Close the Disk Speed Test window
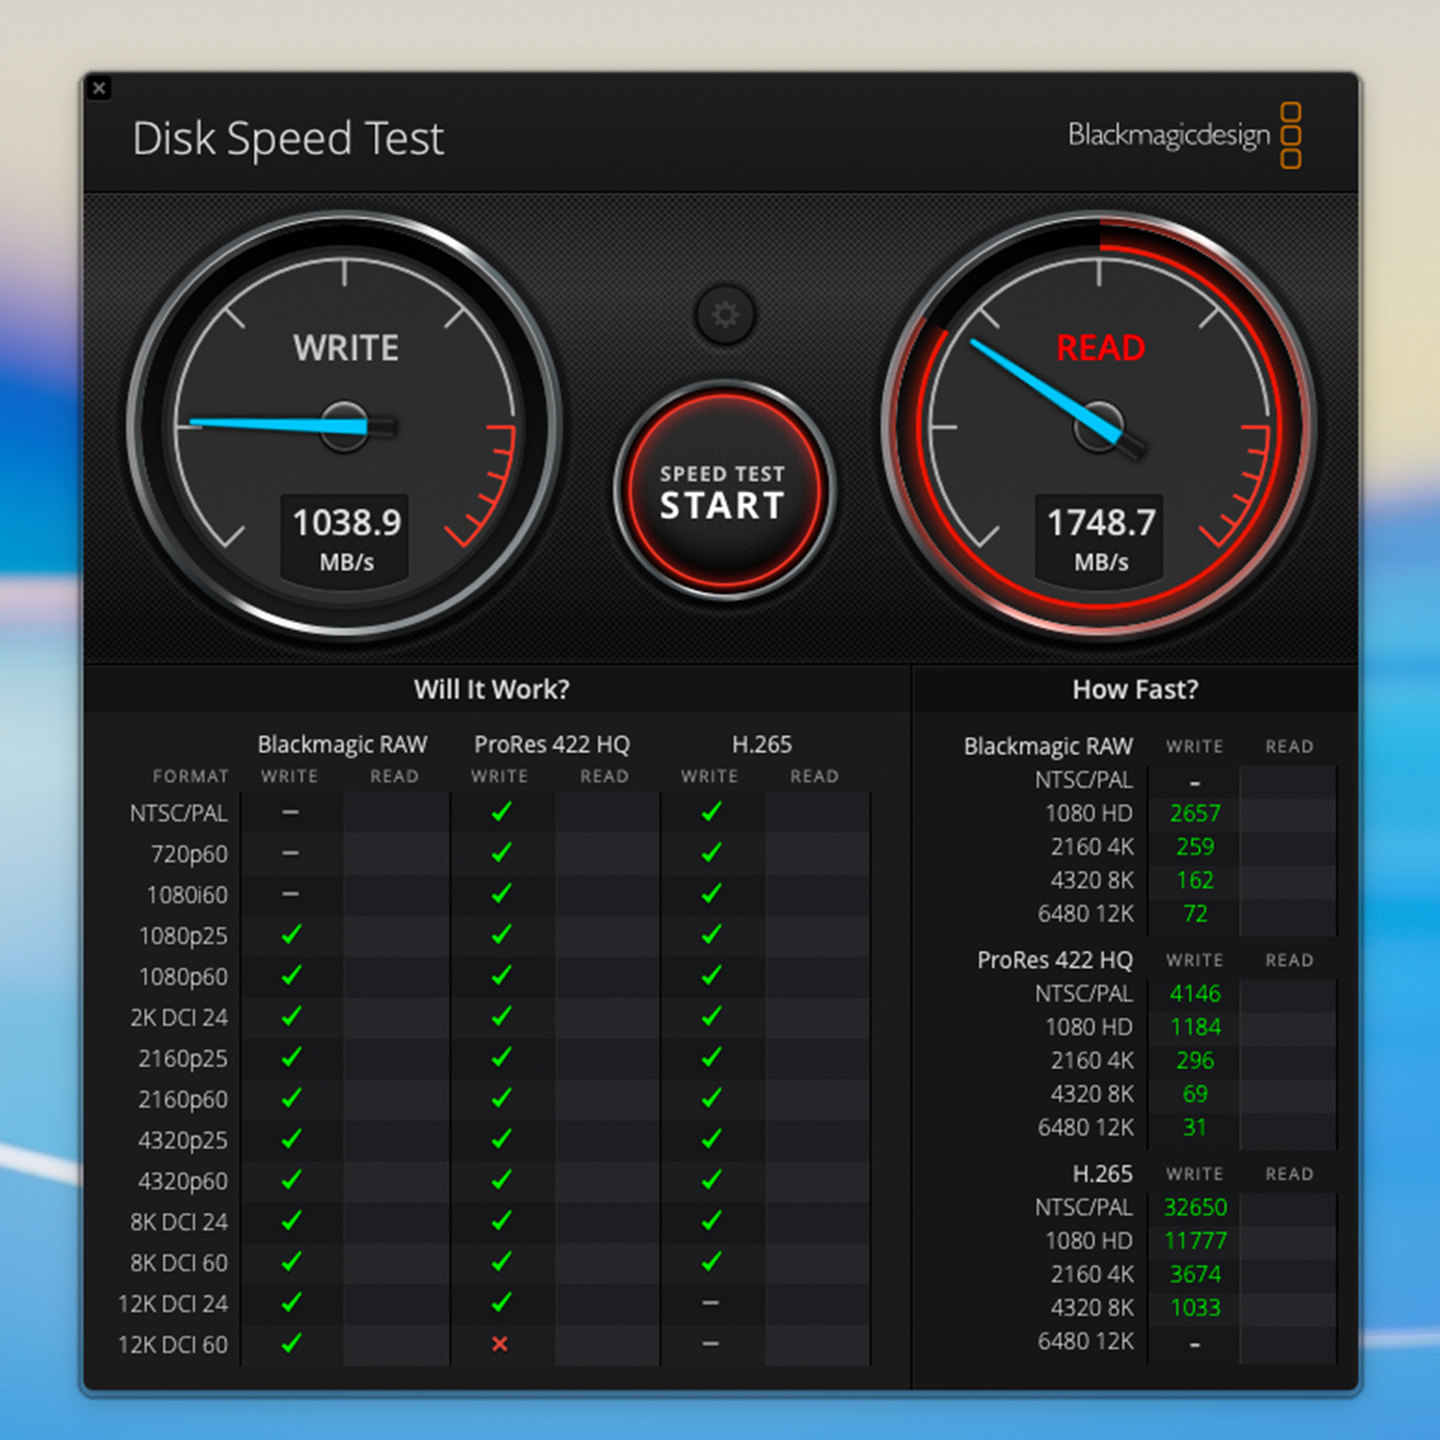 99,88
